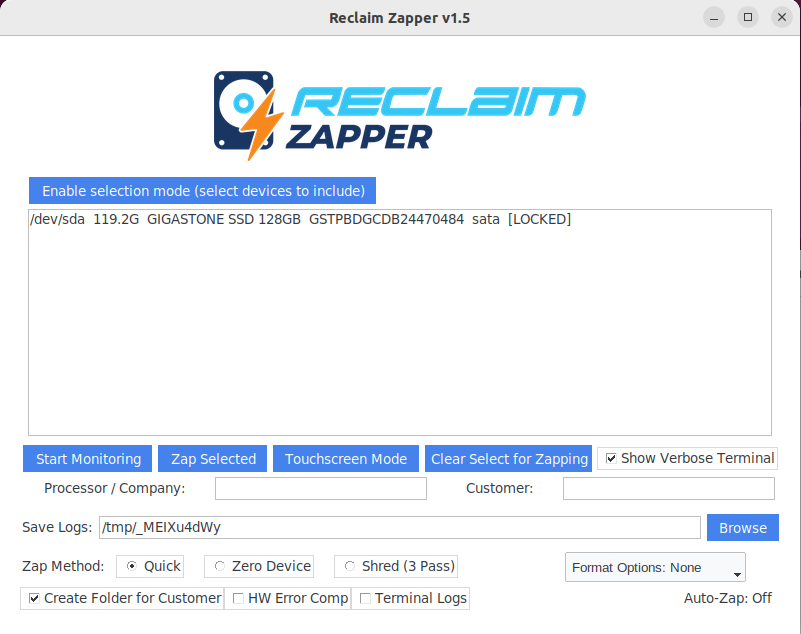
Task: Click Browse to choose log location
Action: pyautogui.click(x=742, y=527)
